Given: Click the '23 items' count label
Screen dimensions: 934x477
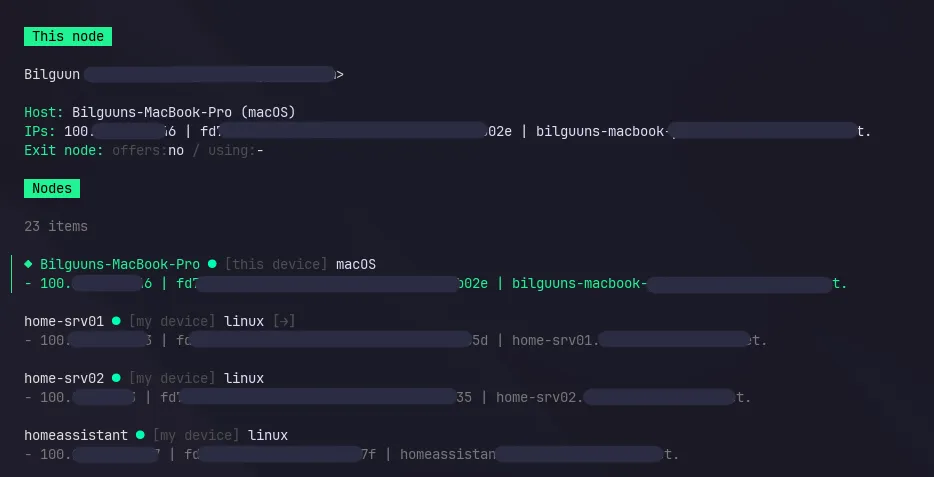Looking at the screenshot, I should coord(56,226).
